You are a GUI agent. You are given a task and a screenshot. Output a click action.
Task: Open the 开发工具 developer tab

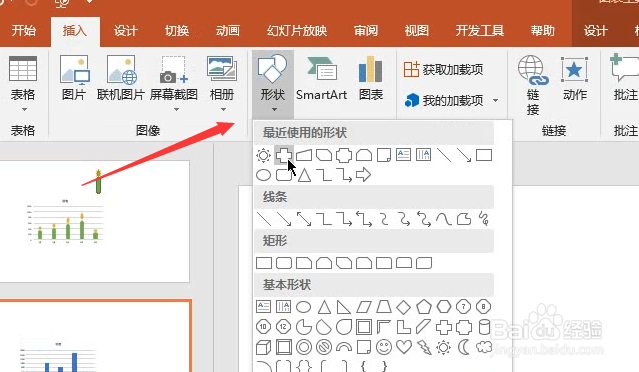[480, 31]
